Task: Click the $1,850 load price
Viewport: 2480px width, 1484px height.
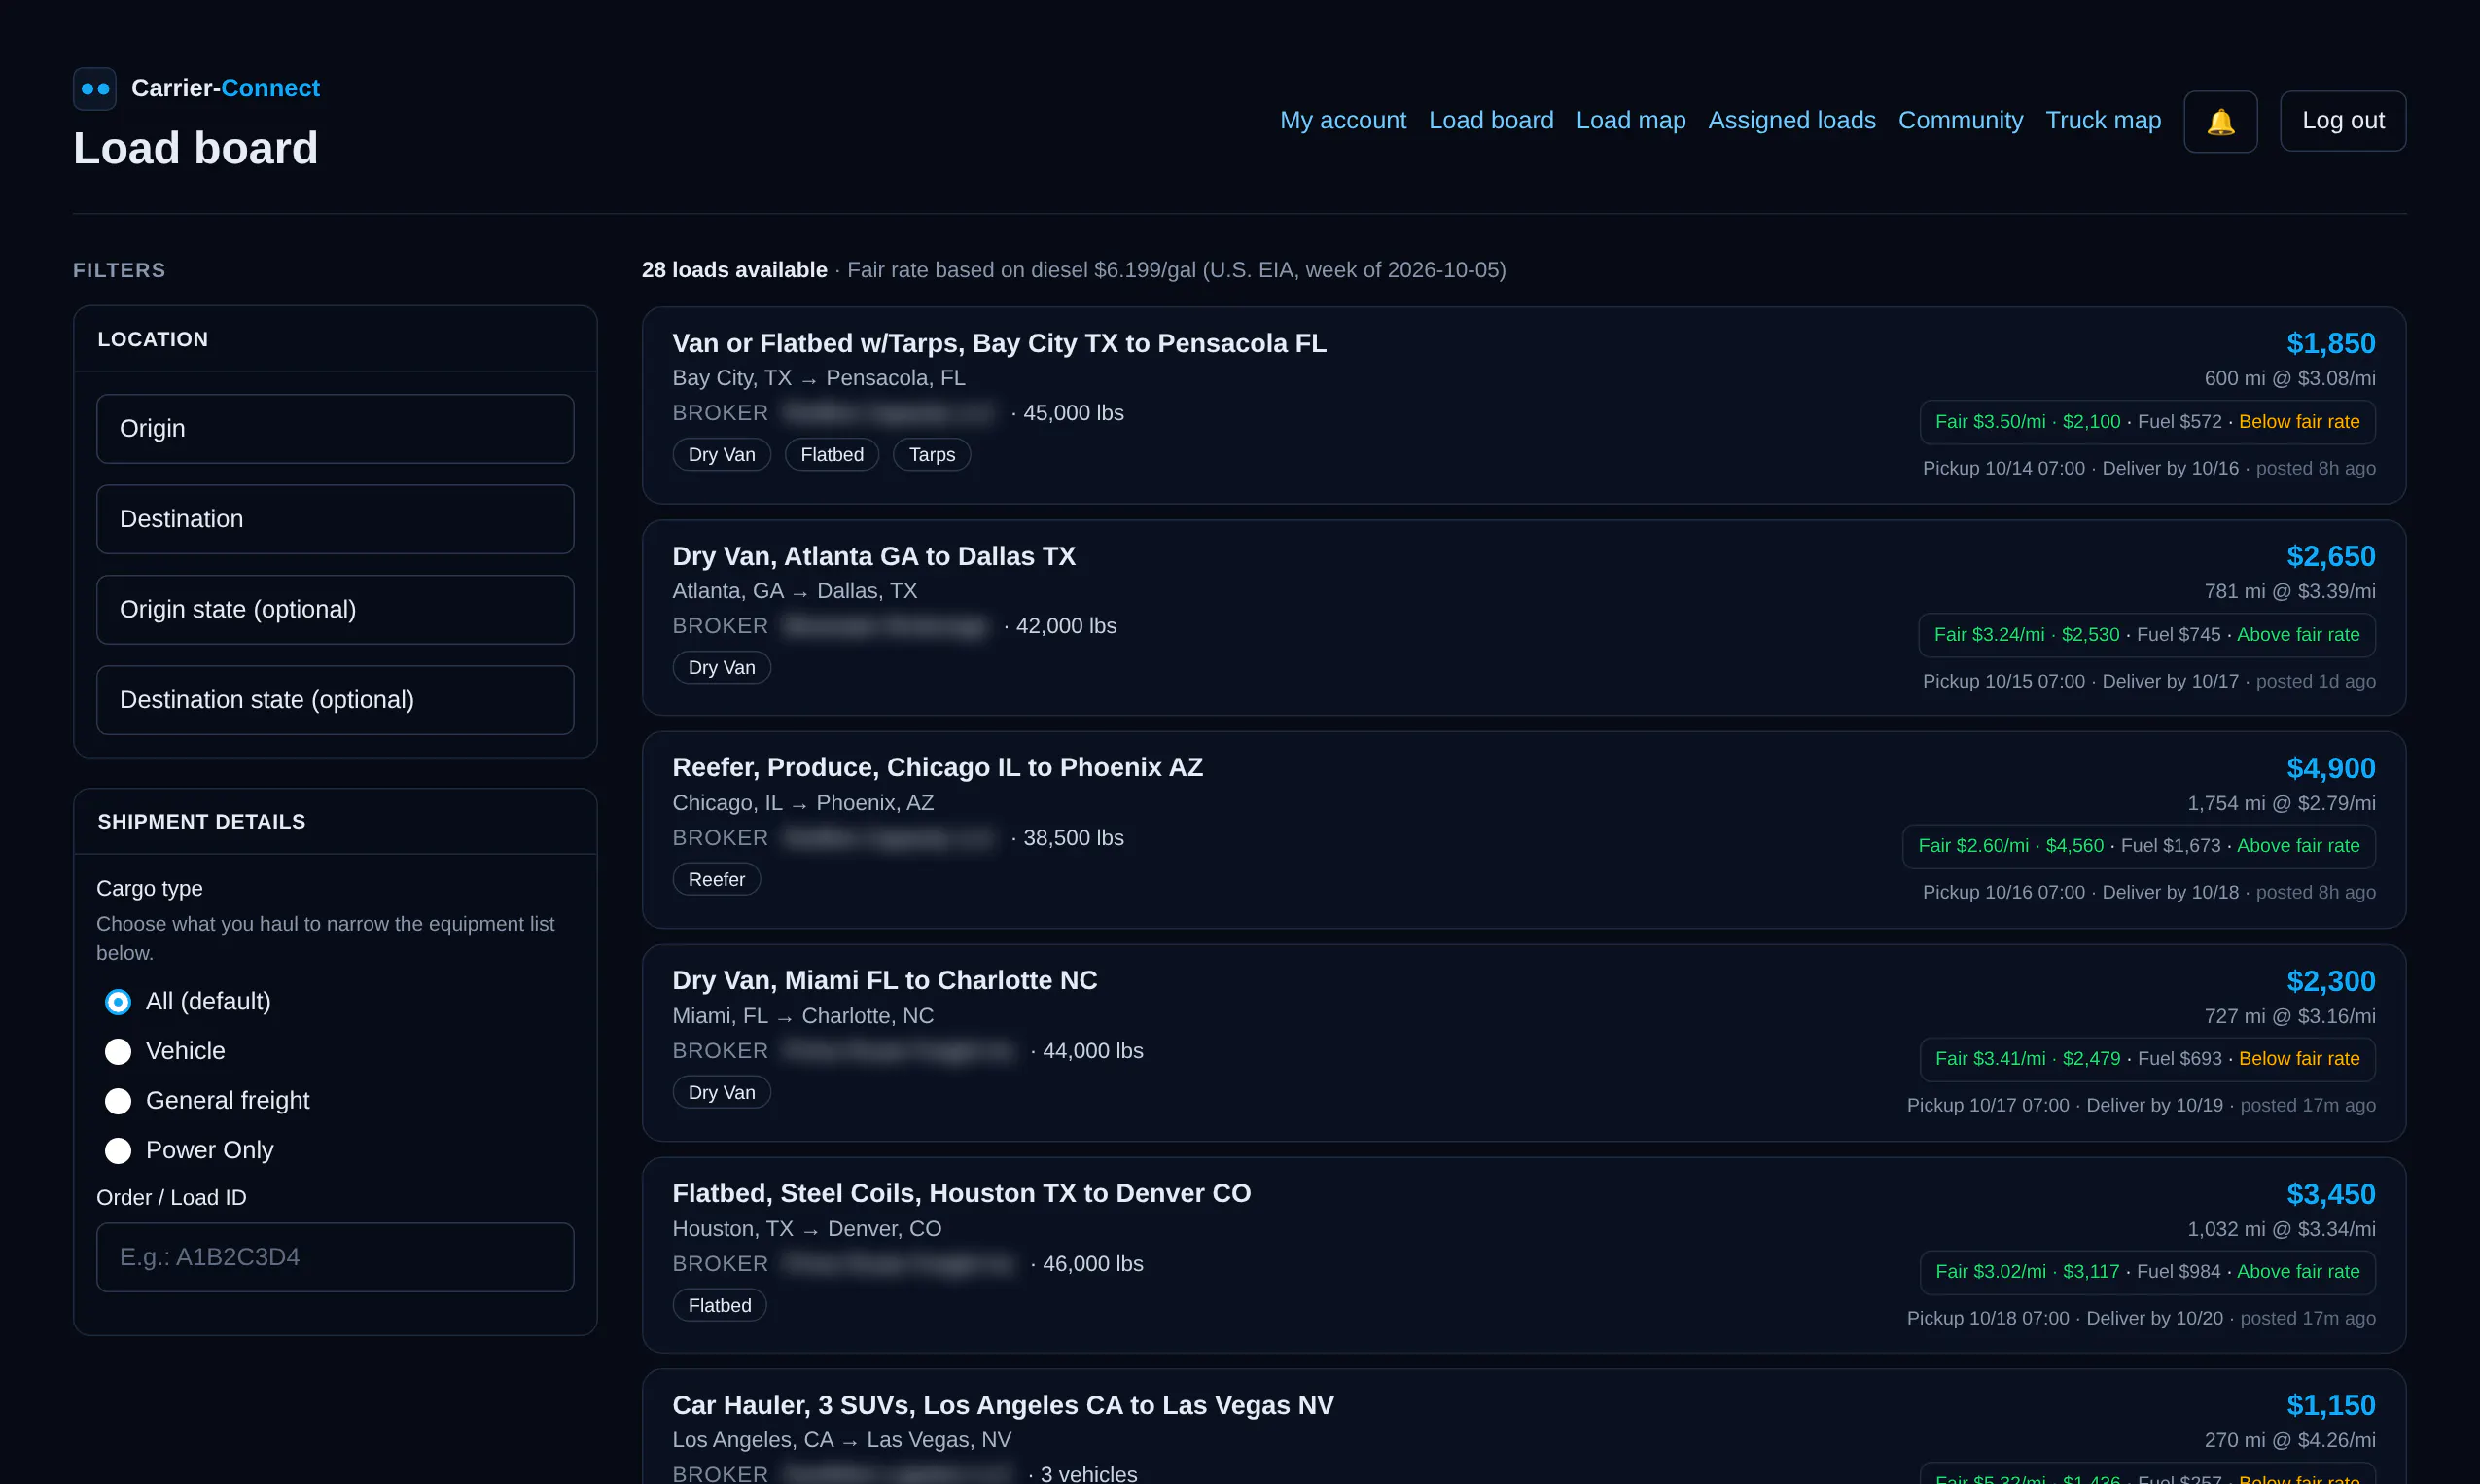Action: 2331,343
